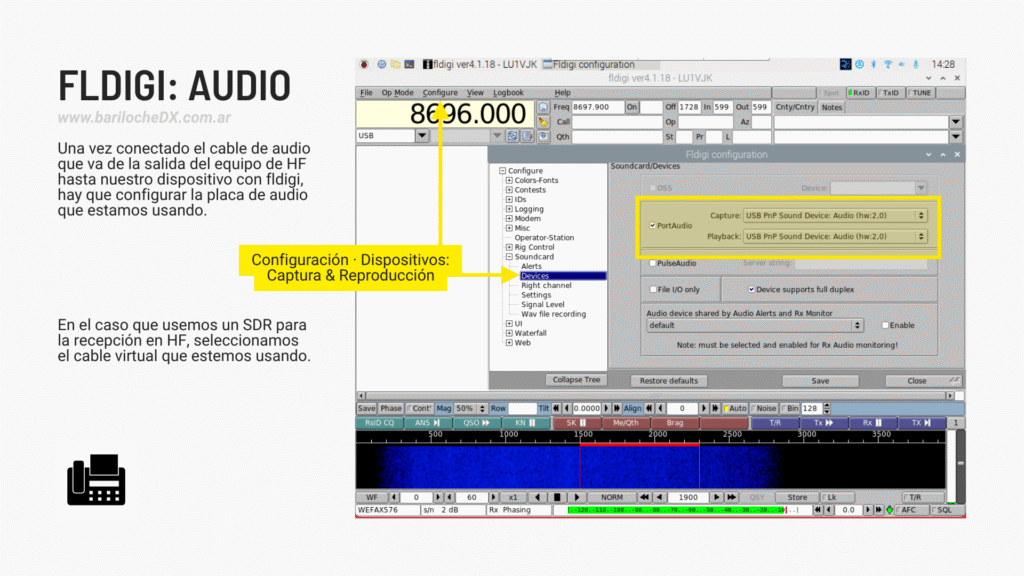Open the Playback device dropdown
Screen dimensions: 1024x576
[835, 236]
